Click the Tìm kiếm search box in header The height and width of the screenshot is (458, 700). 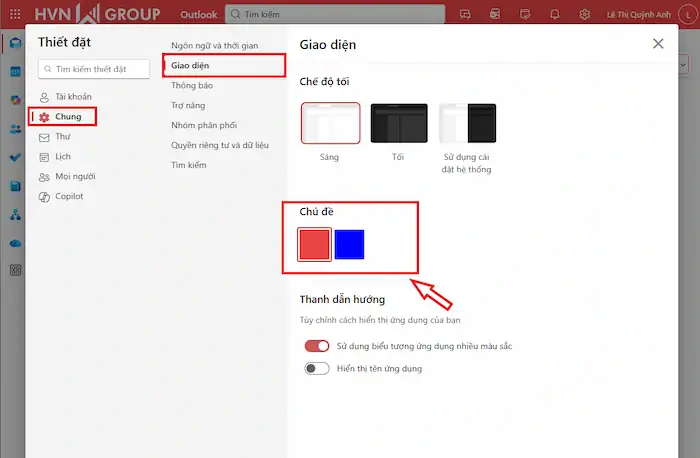click(335, 14)
